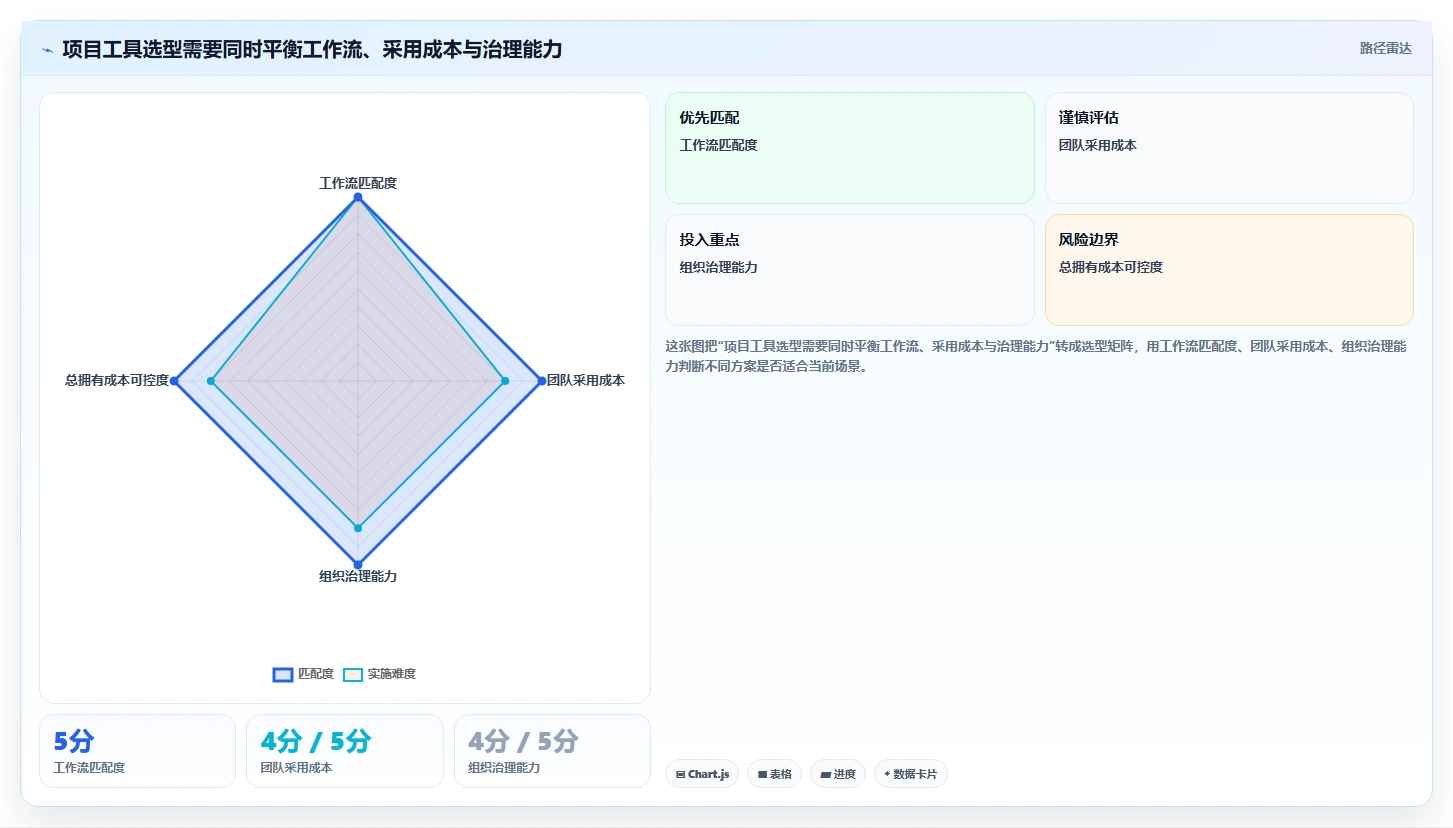Click the Chart.js tag chip

coord(702,774)
